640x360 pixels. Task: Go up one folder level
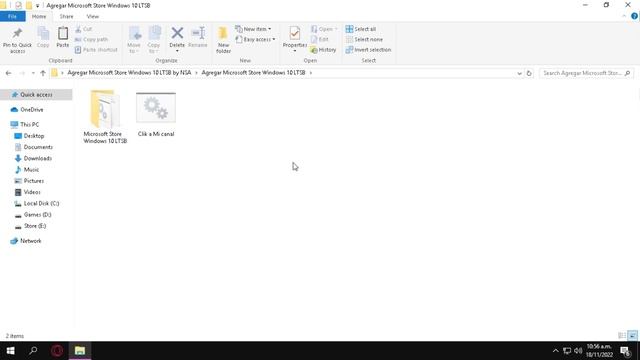click(x=43, y=73)
